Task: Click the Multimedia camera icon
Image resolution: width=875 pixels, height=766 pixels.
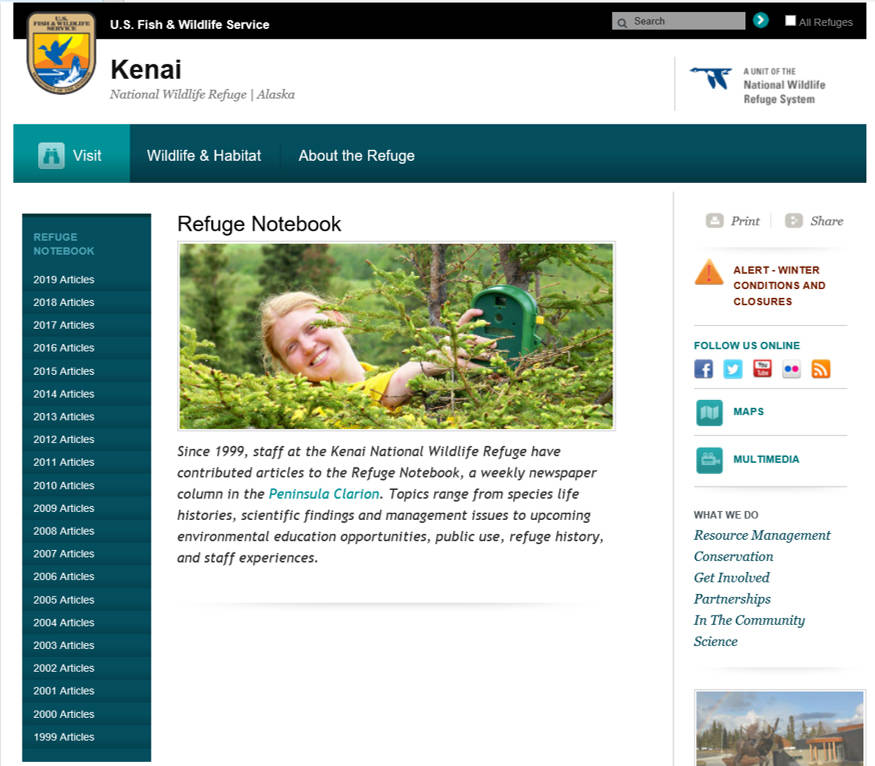Action: click(x=709, y=460)
